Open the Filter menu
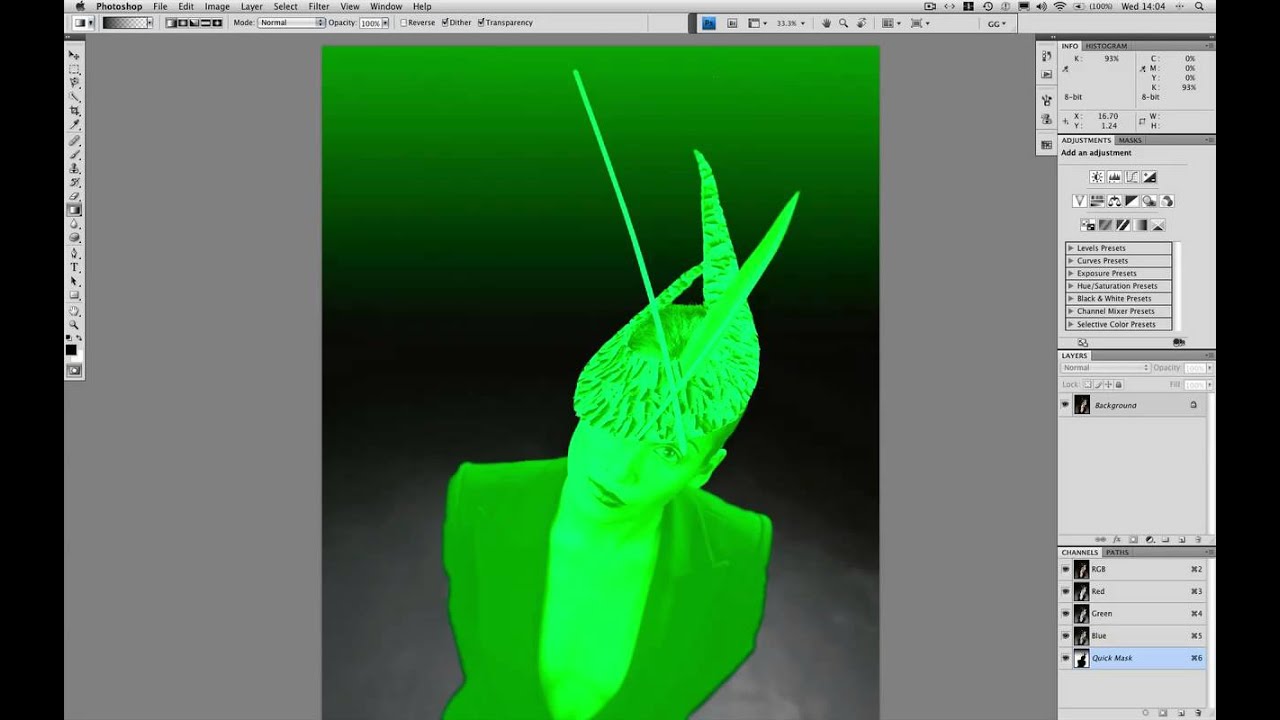Image resolution: width=1280 pixels, height=720 pixels. point(319,6)
